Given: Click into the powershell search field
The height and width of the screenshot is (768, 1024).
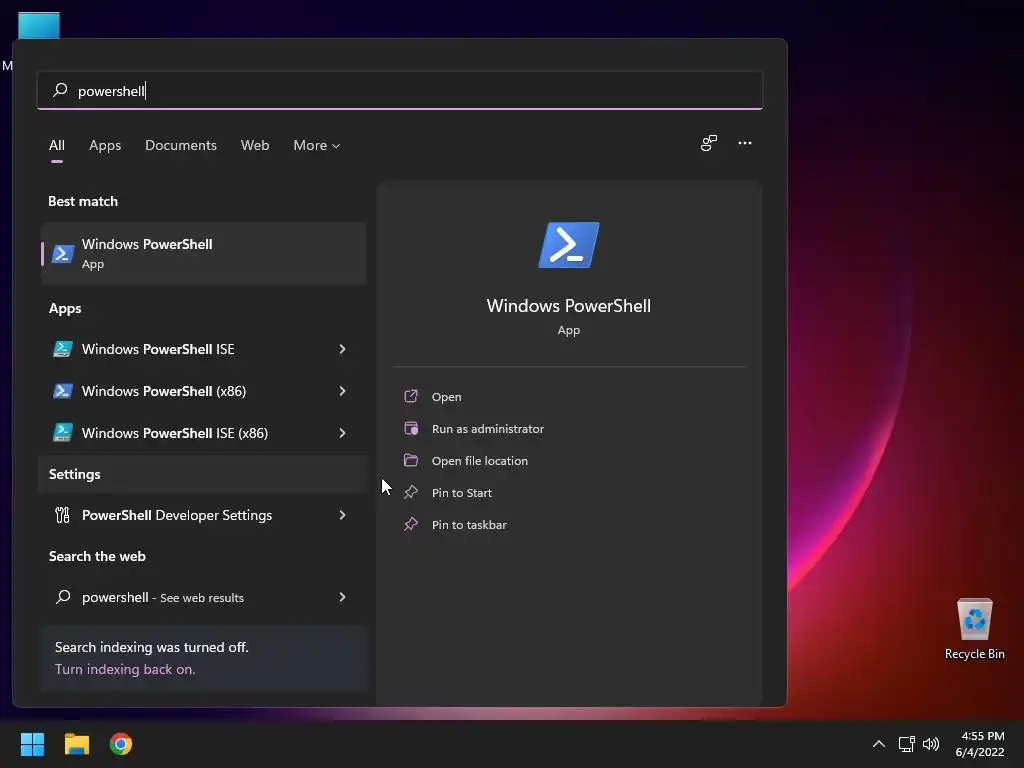Looking at the screenshot, I should 400,90.
